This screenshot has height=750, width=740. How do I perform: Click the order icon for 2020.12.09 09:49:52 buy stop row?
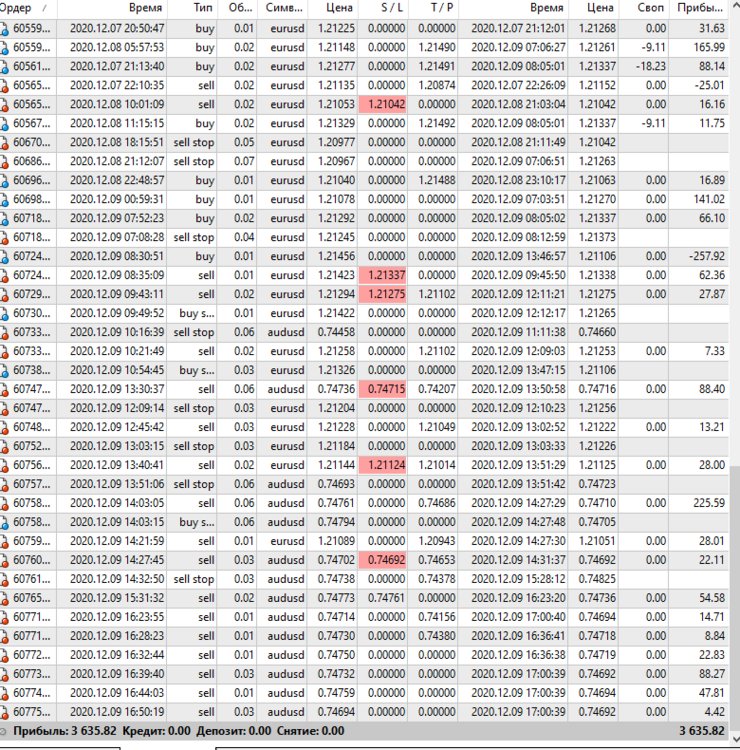pyautogui.click(x=4, y=314)
